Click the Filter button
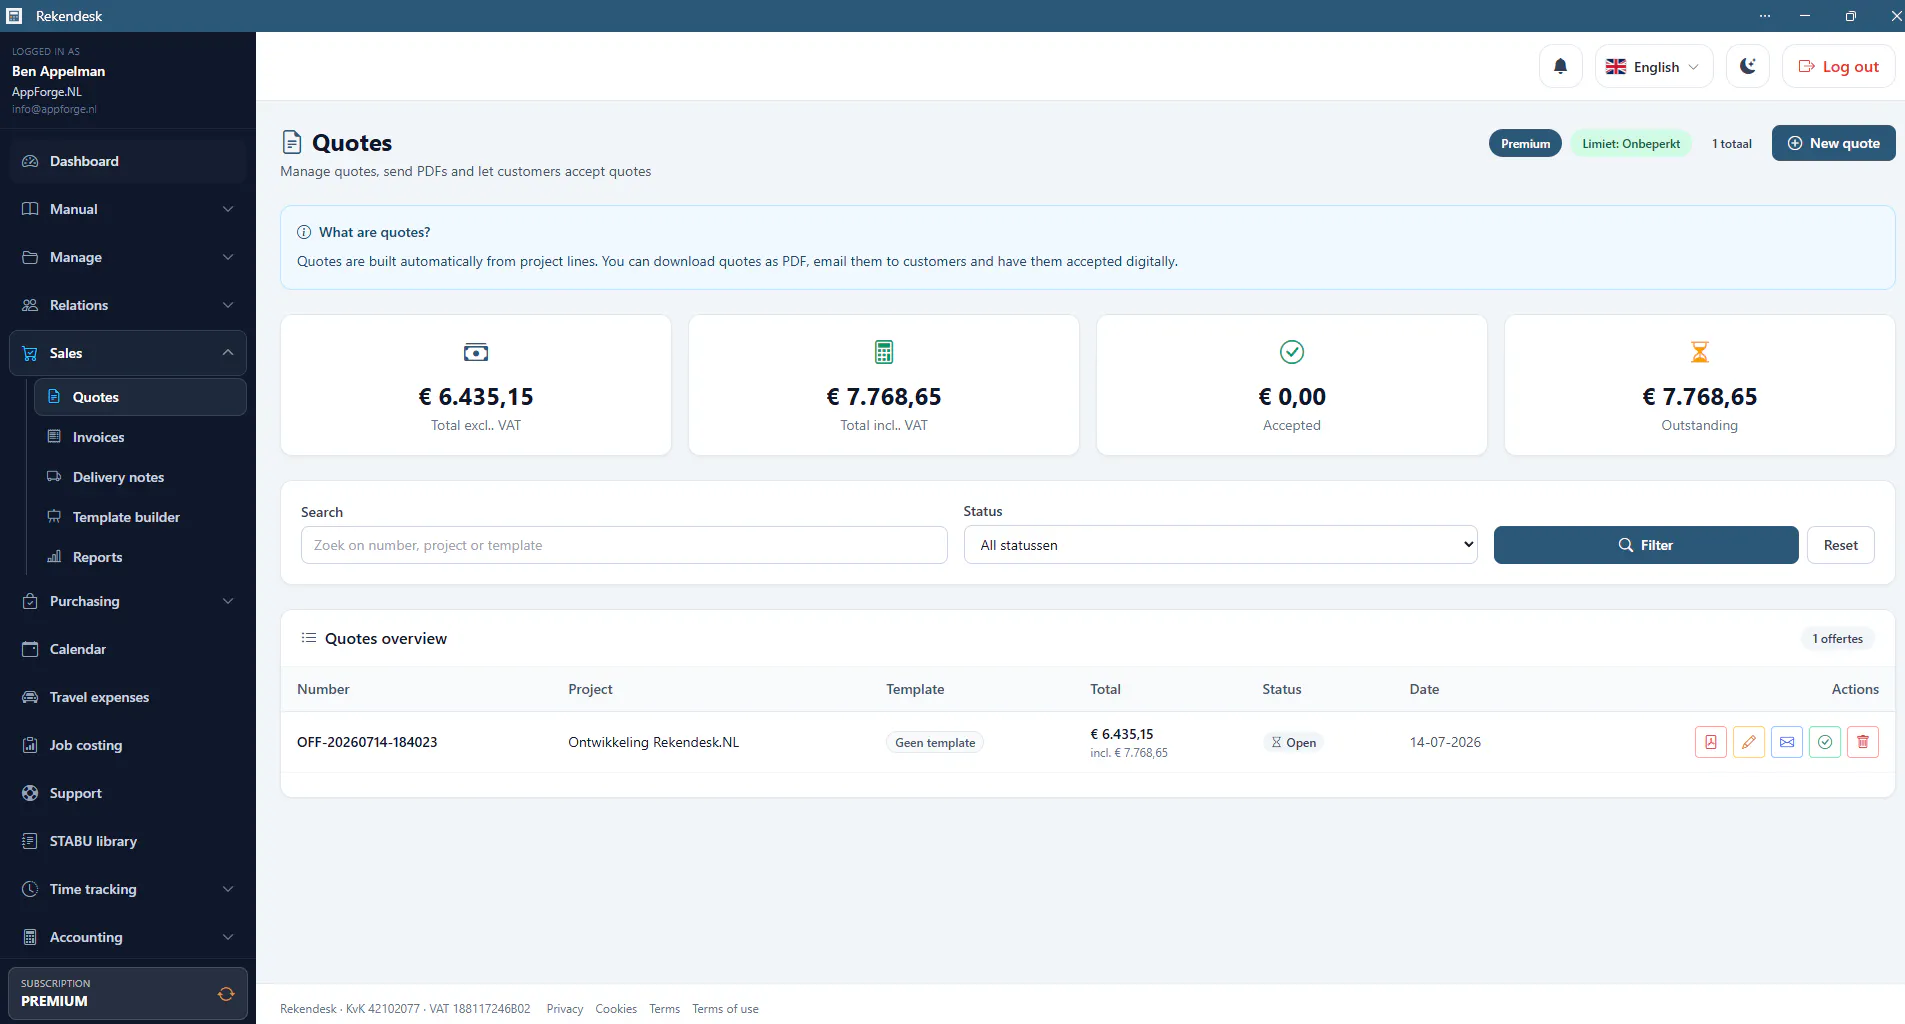 1645,545
